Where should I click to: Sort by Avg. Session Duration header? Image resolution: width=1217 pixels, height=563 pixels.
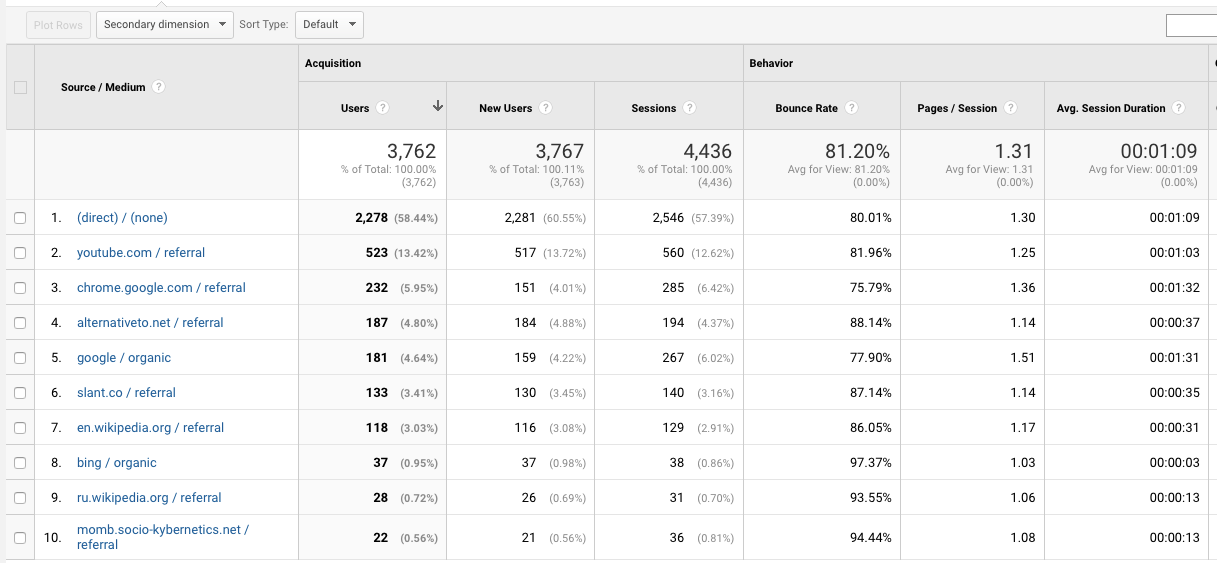tap(1111, 108)
